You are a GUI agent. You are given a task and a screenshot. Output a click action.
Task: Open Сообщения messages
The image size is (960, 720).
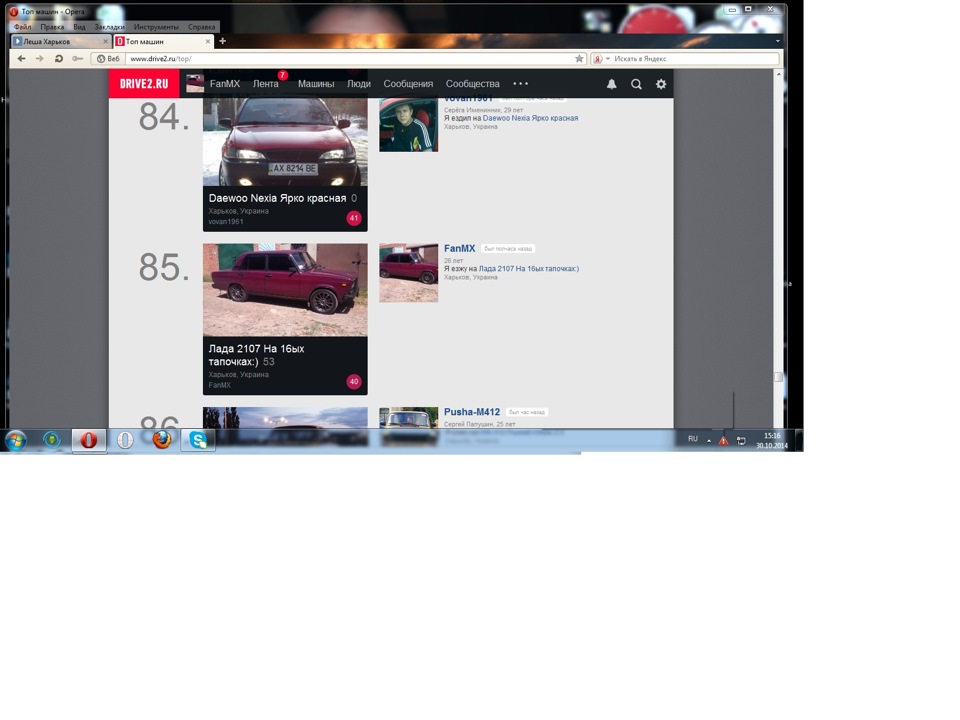pos(408,84)
